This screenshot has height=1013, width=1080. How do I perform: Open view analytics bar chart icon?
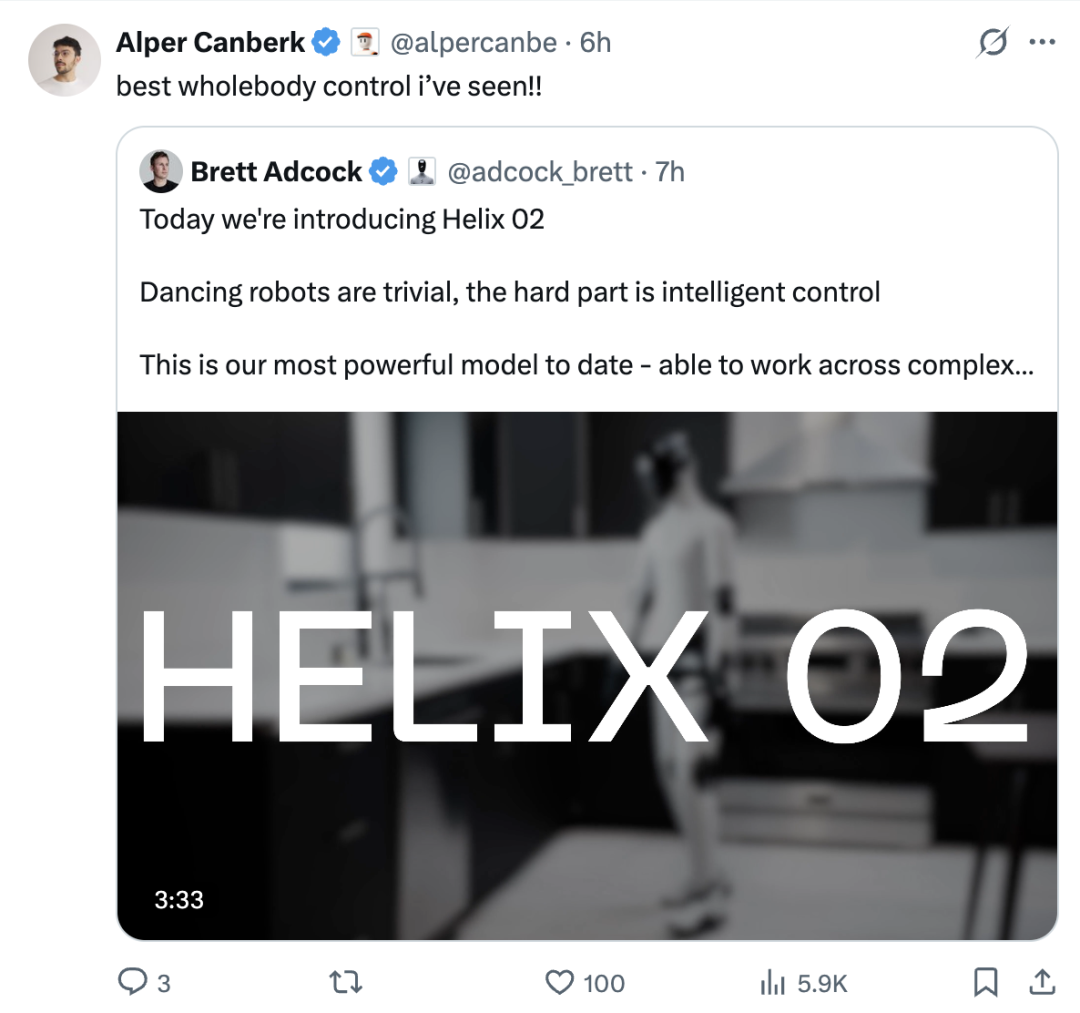[772, 983]
